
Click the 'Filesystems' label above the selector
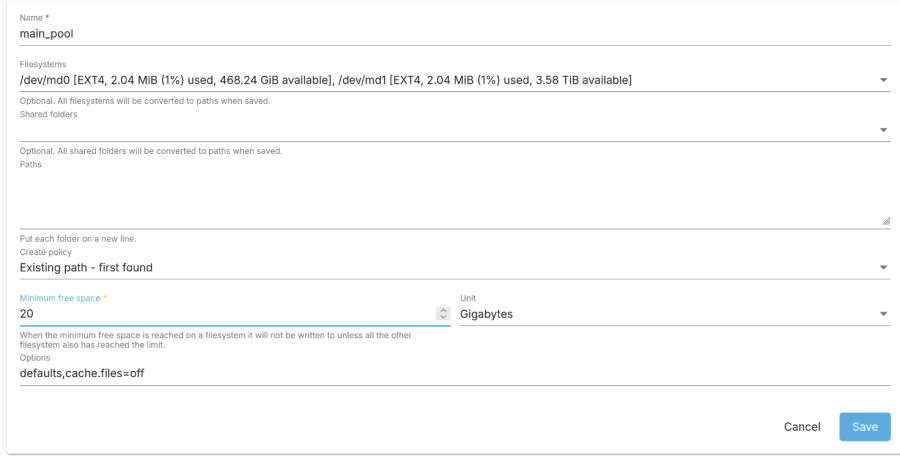42,64
